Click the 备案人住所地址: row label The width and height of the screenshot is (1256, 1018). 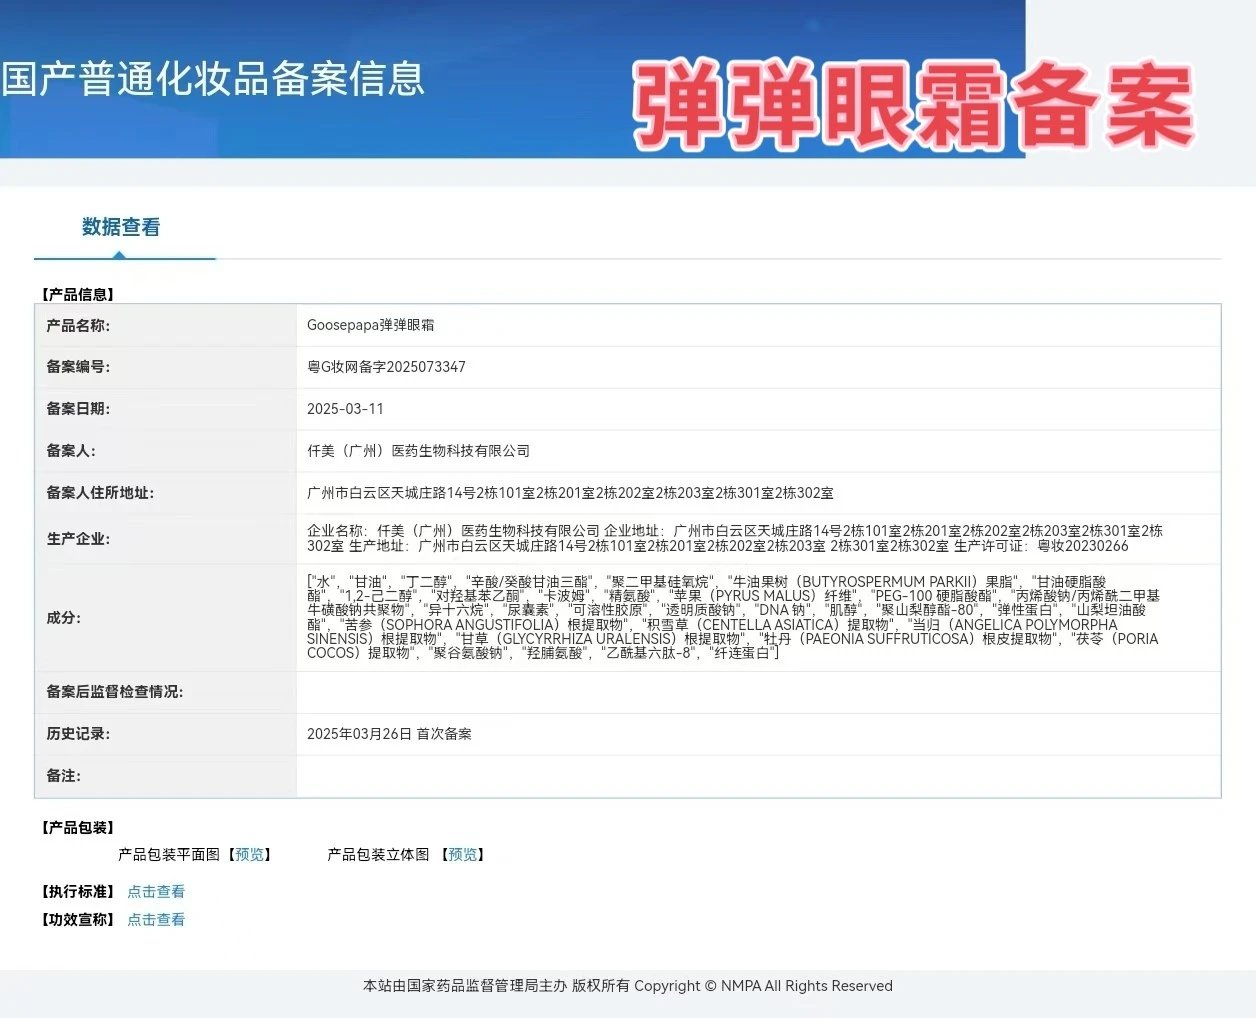pyautogui.click(x=100, y=493)
